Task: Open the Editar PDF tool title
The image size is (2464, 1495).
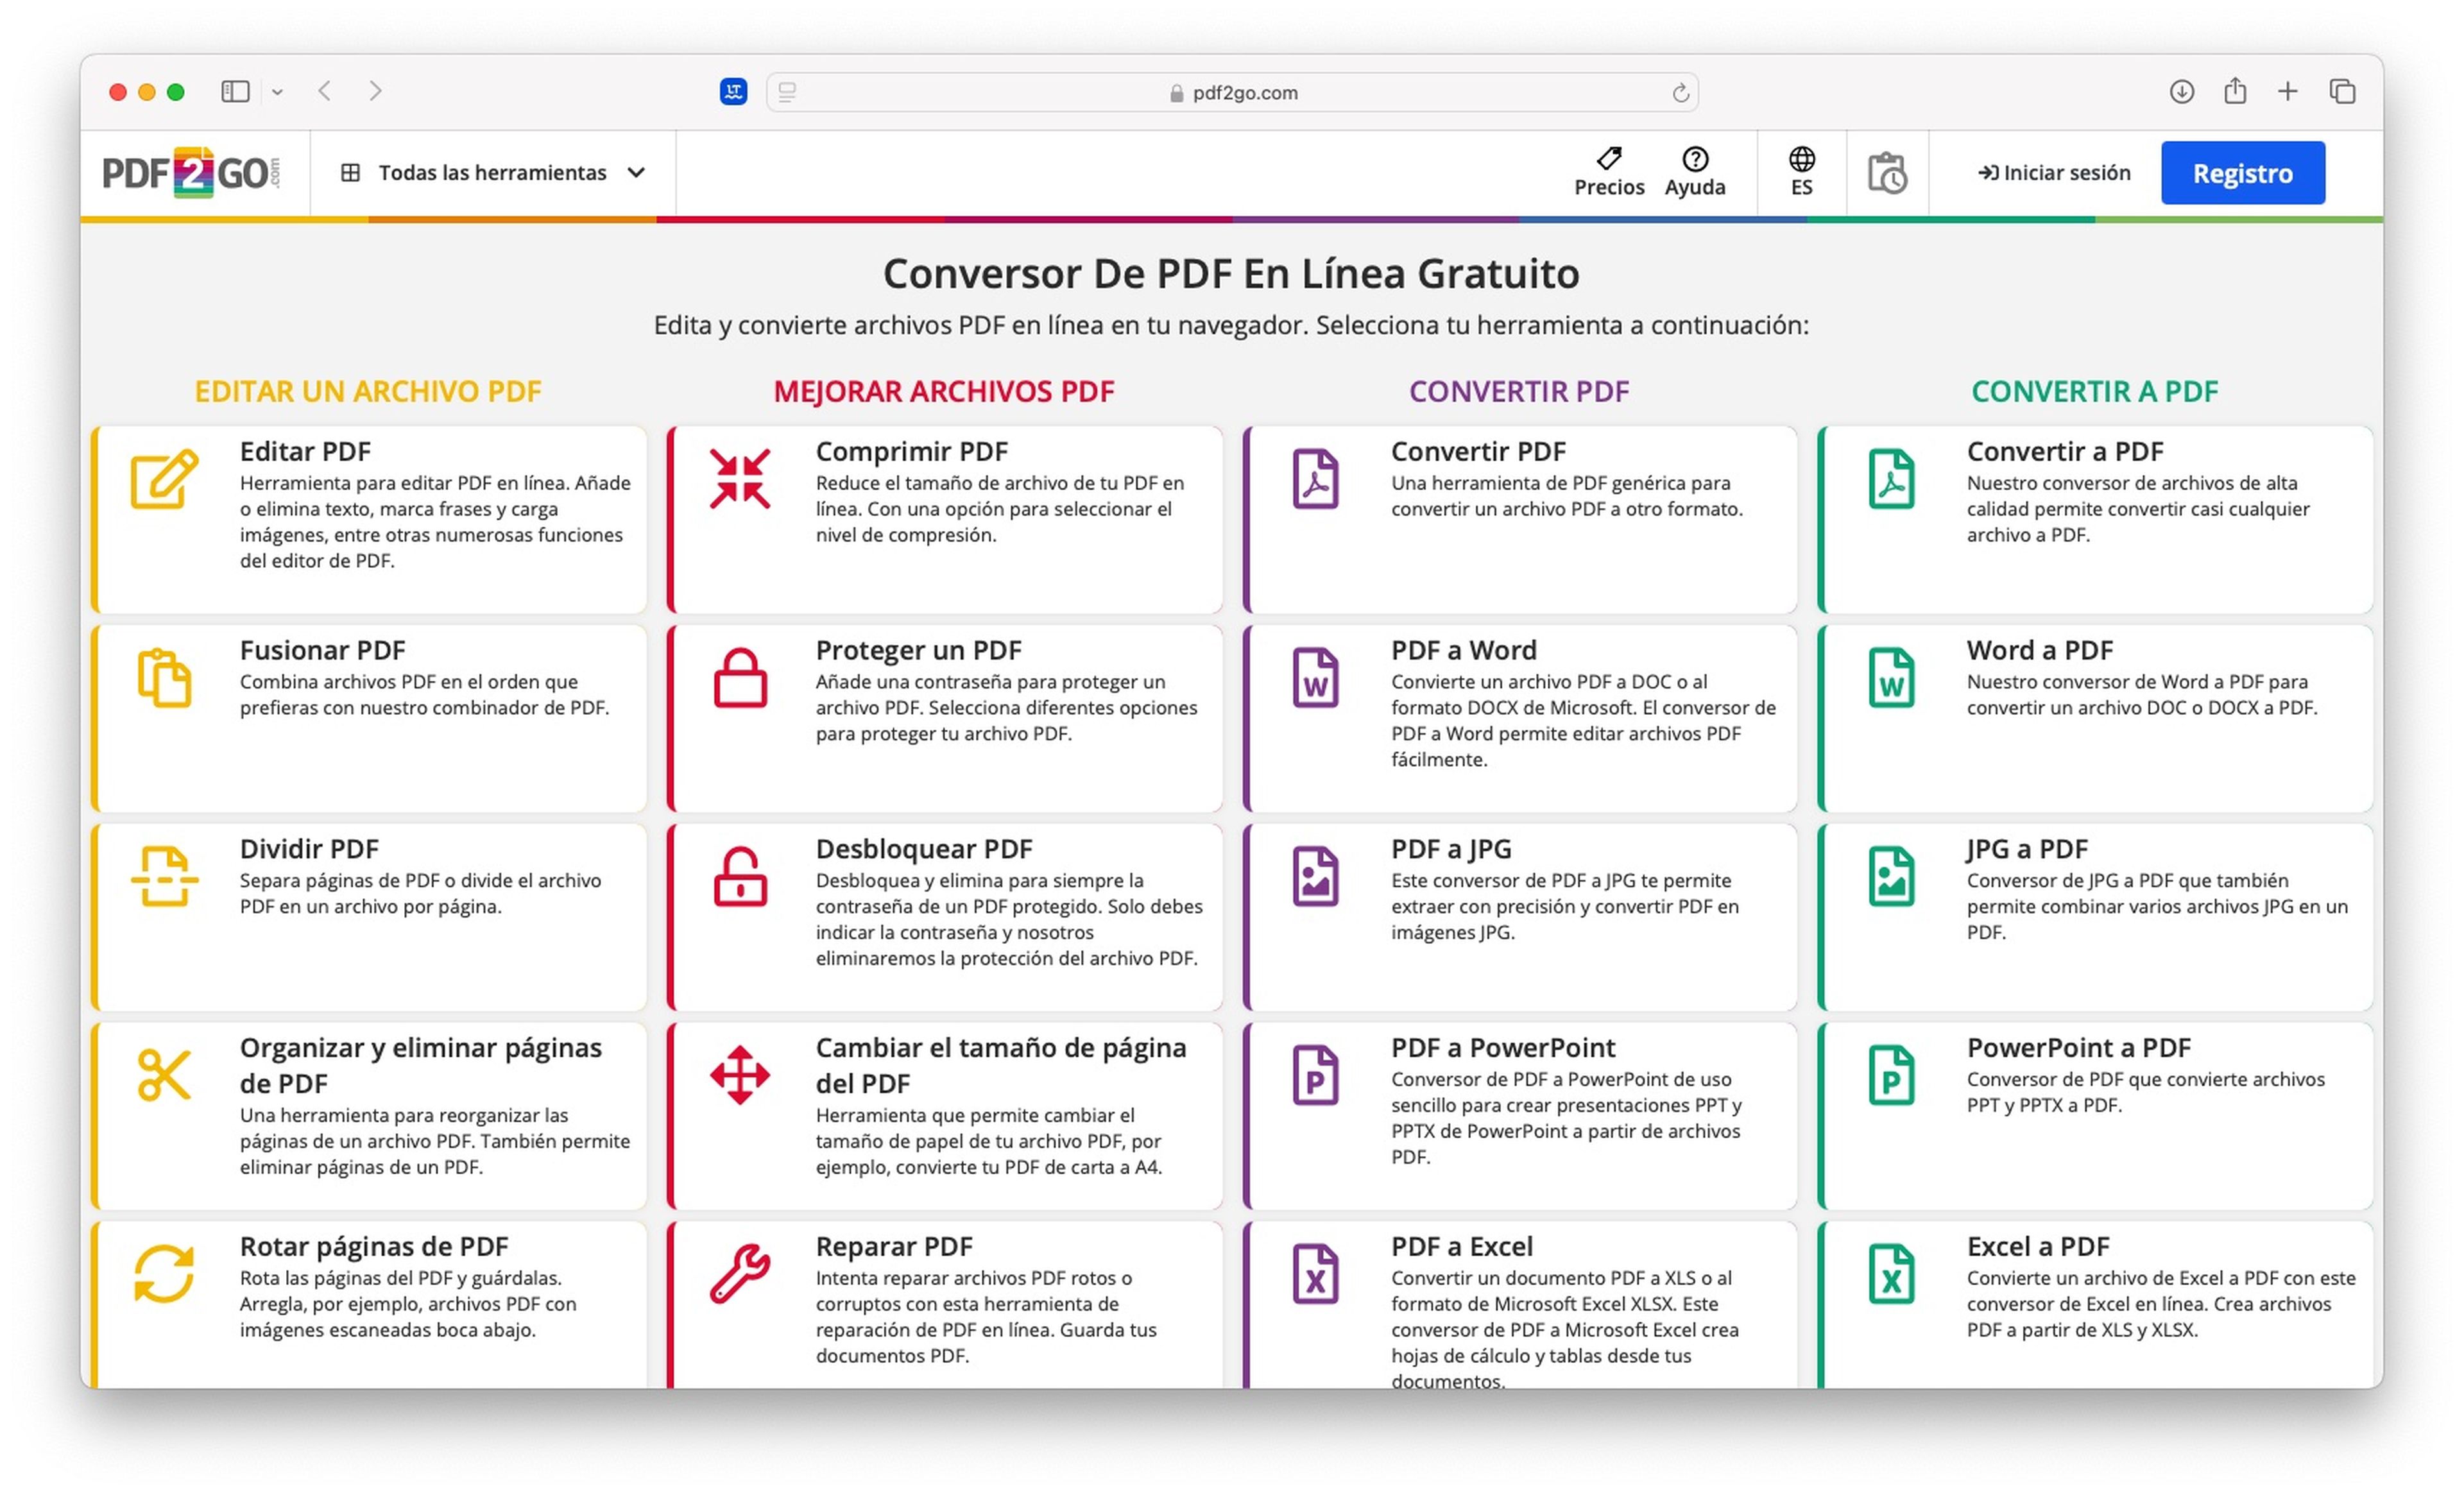Action: pyautogui.click(x=305, y=451)
